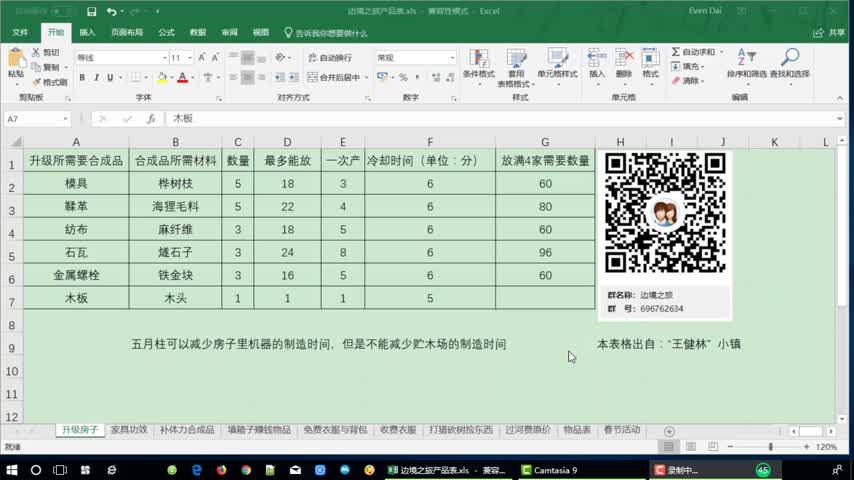854x480 pixels.
Task: Click the QR code image
Action: tap(665, 213)
